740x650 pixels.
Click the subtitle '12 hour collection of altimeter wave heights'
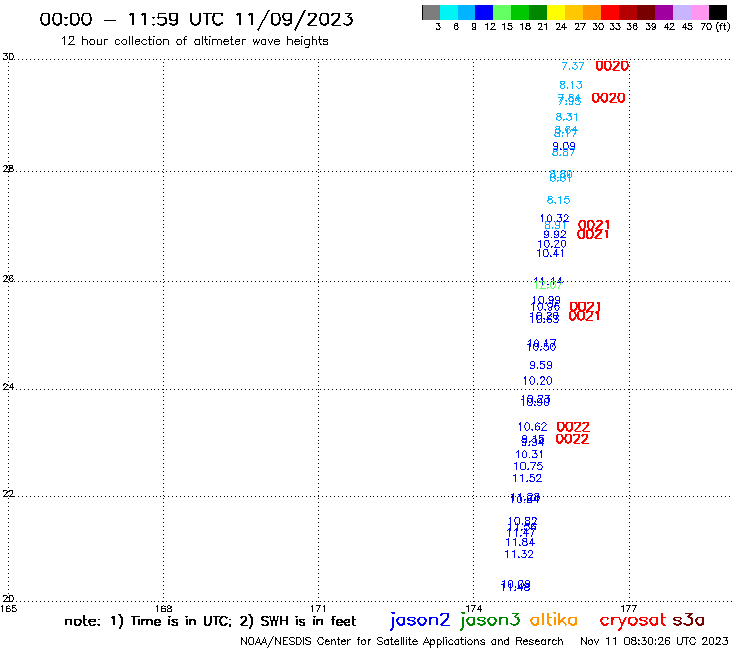(x=194, y=41)
